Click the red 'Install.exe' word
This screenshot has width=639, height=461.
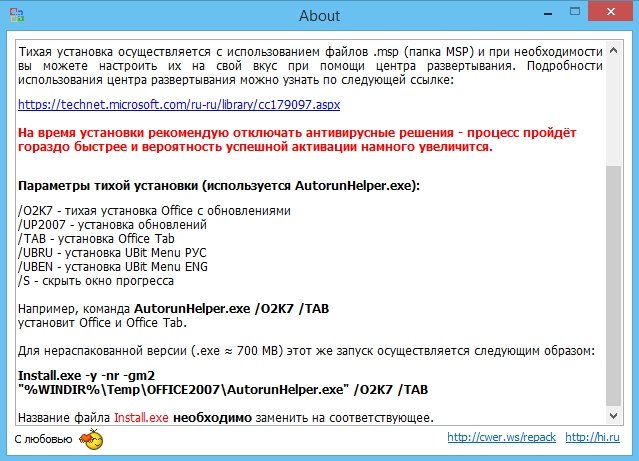(x=141, y=418)
